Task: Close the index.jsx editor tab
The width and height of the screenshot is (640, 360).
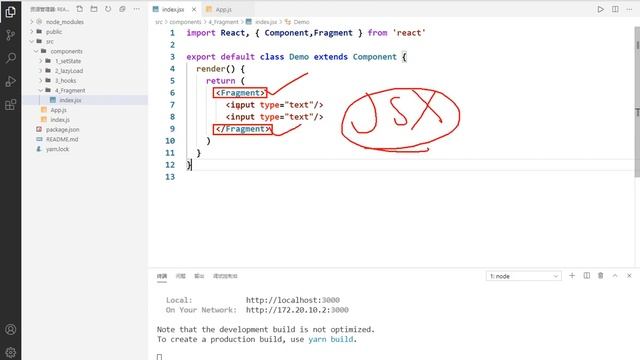Action: click(194, 9)
